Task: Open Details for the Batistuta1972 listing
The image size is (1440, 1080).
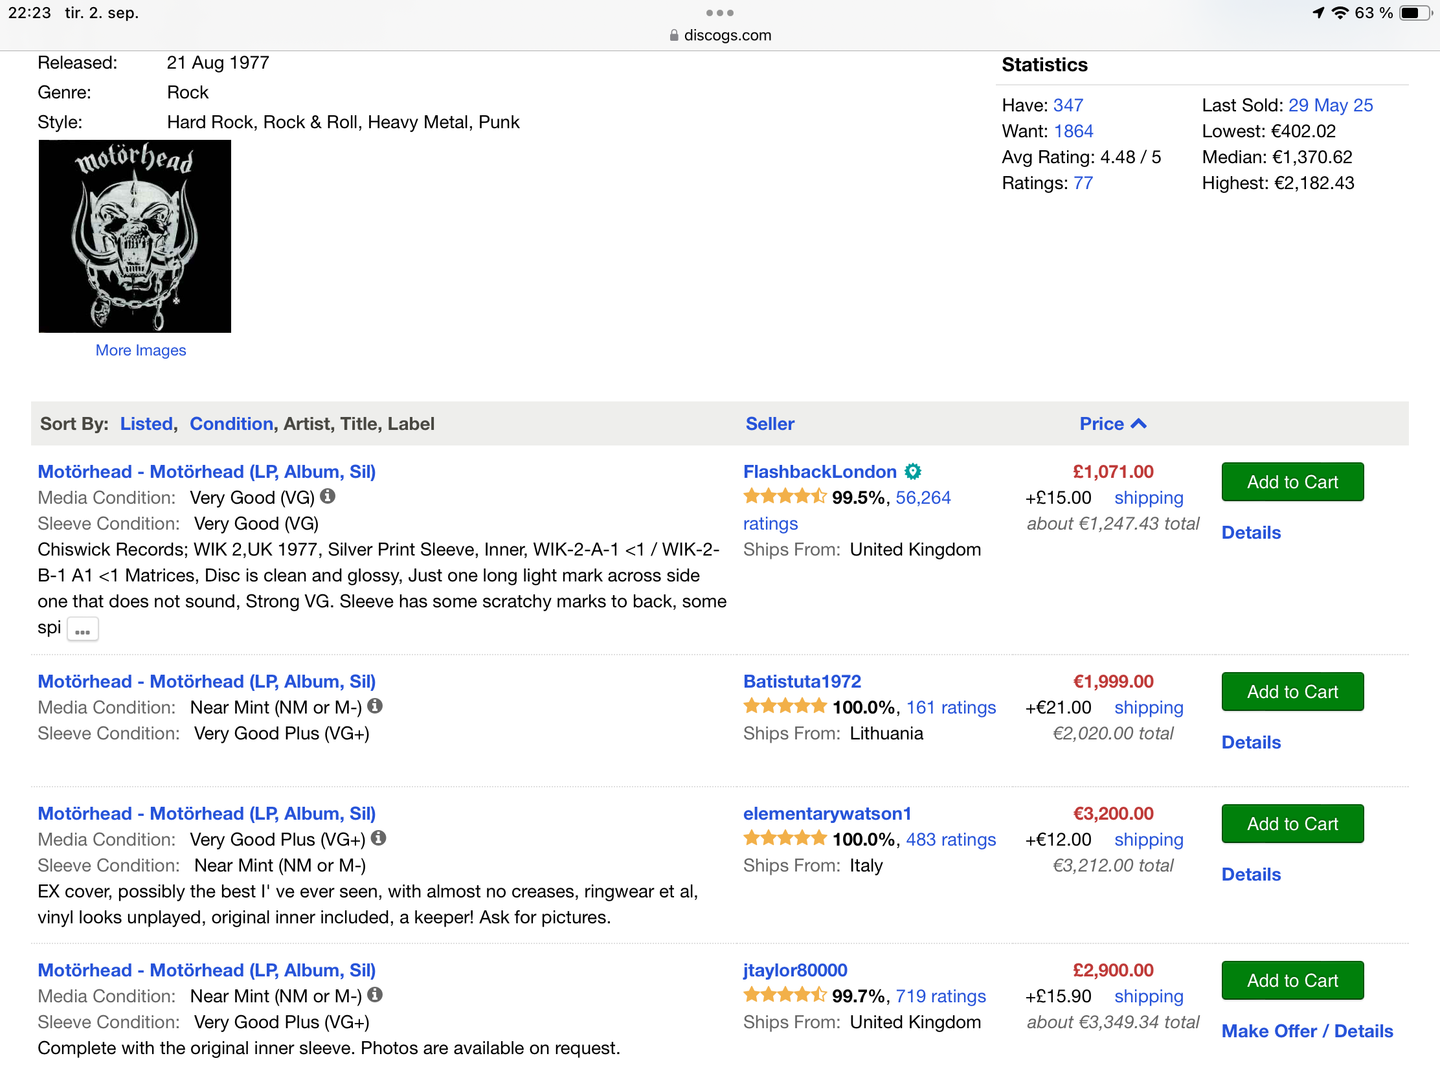Action: [1251, 743]
